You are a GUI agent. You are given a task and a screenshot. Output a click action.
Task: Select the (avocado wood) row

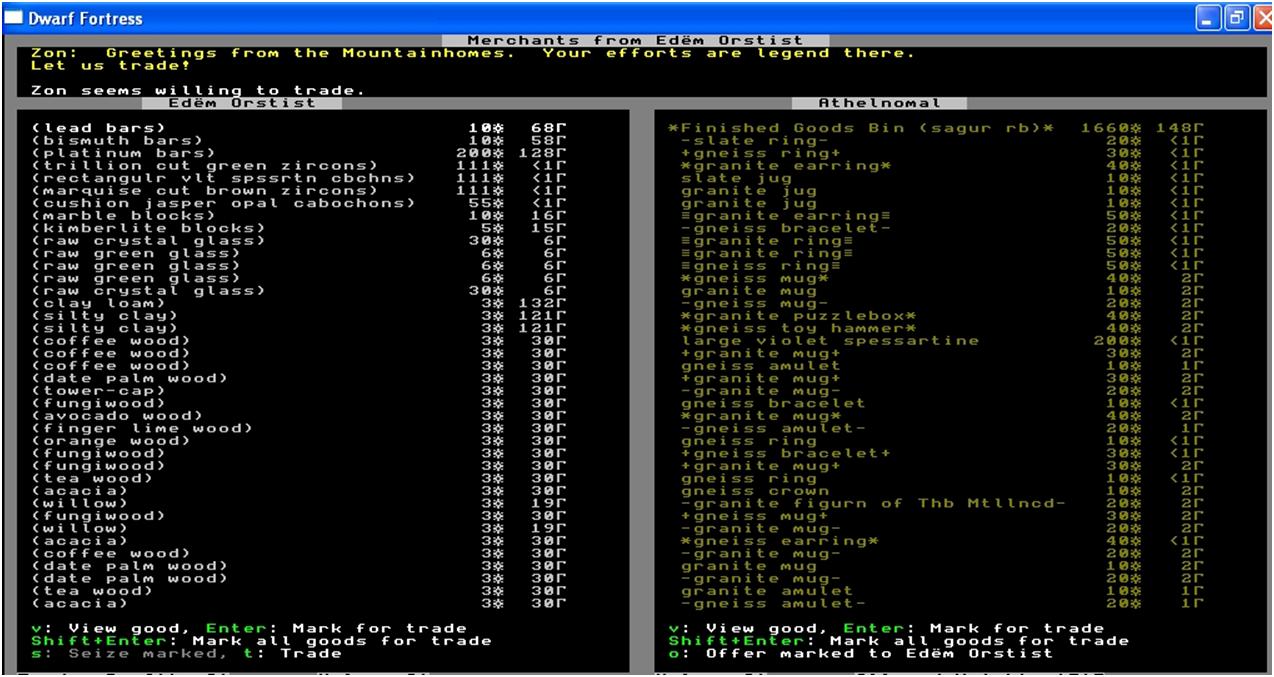click(x=300, y=415)
